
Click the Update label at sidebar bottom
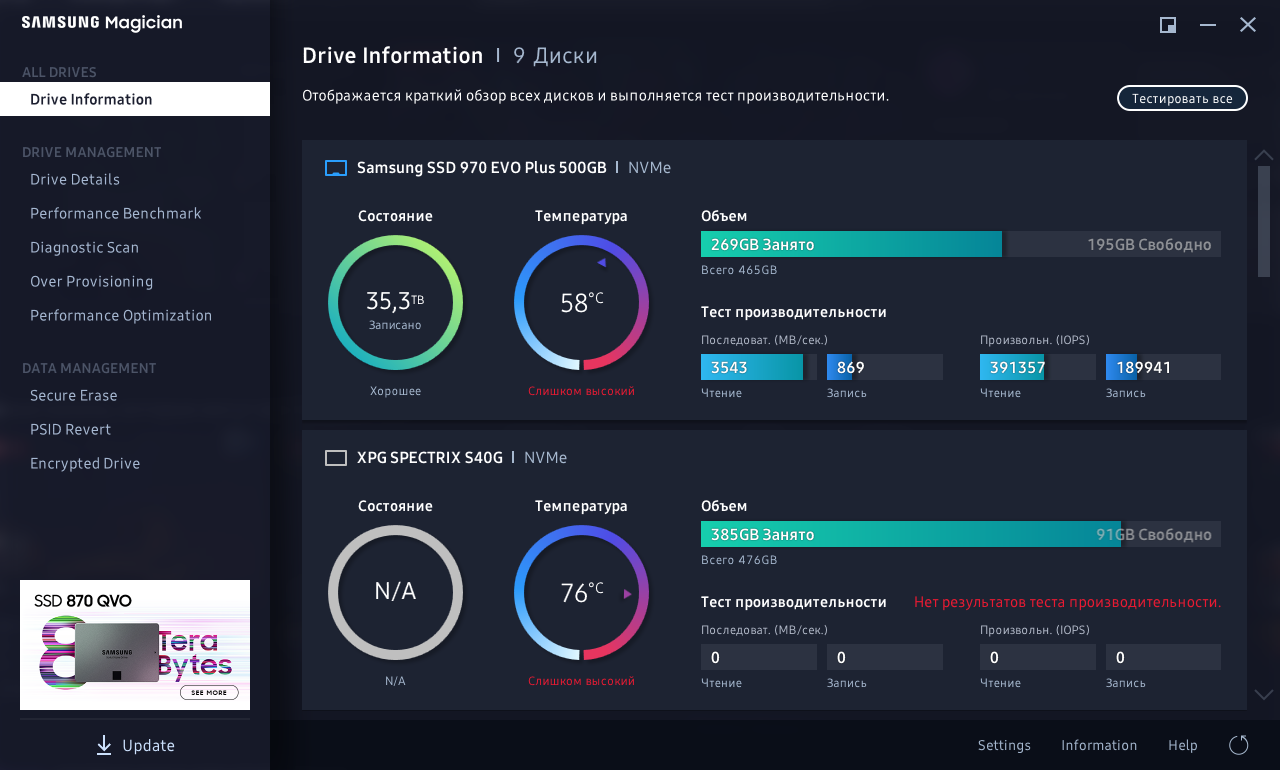[x=148, y=746]
